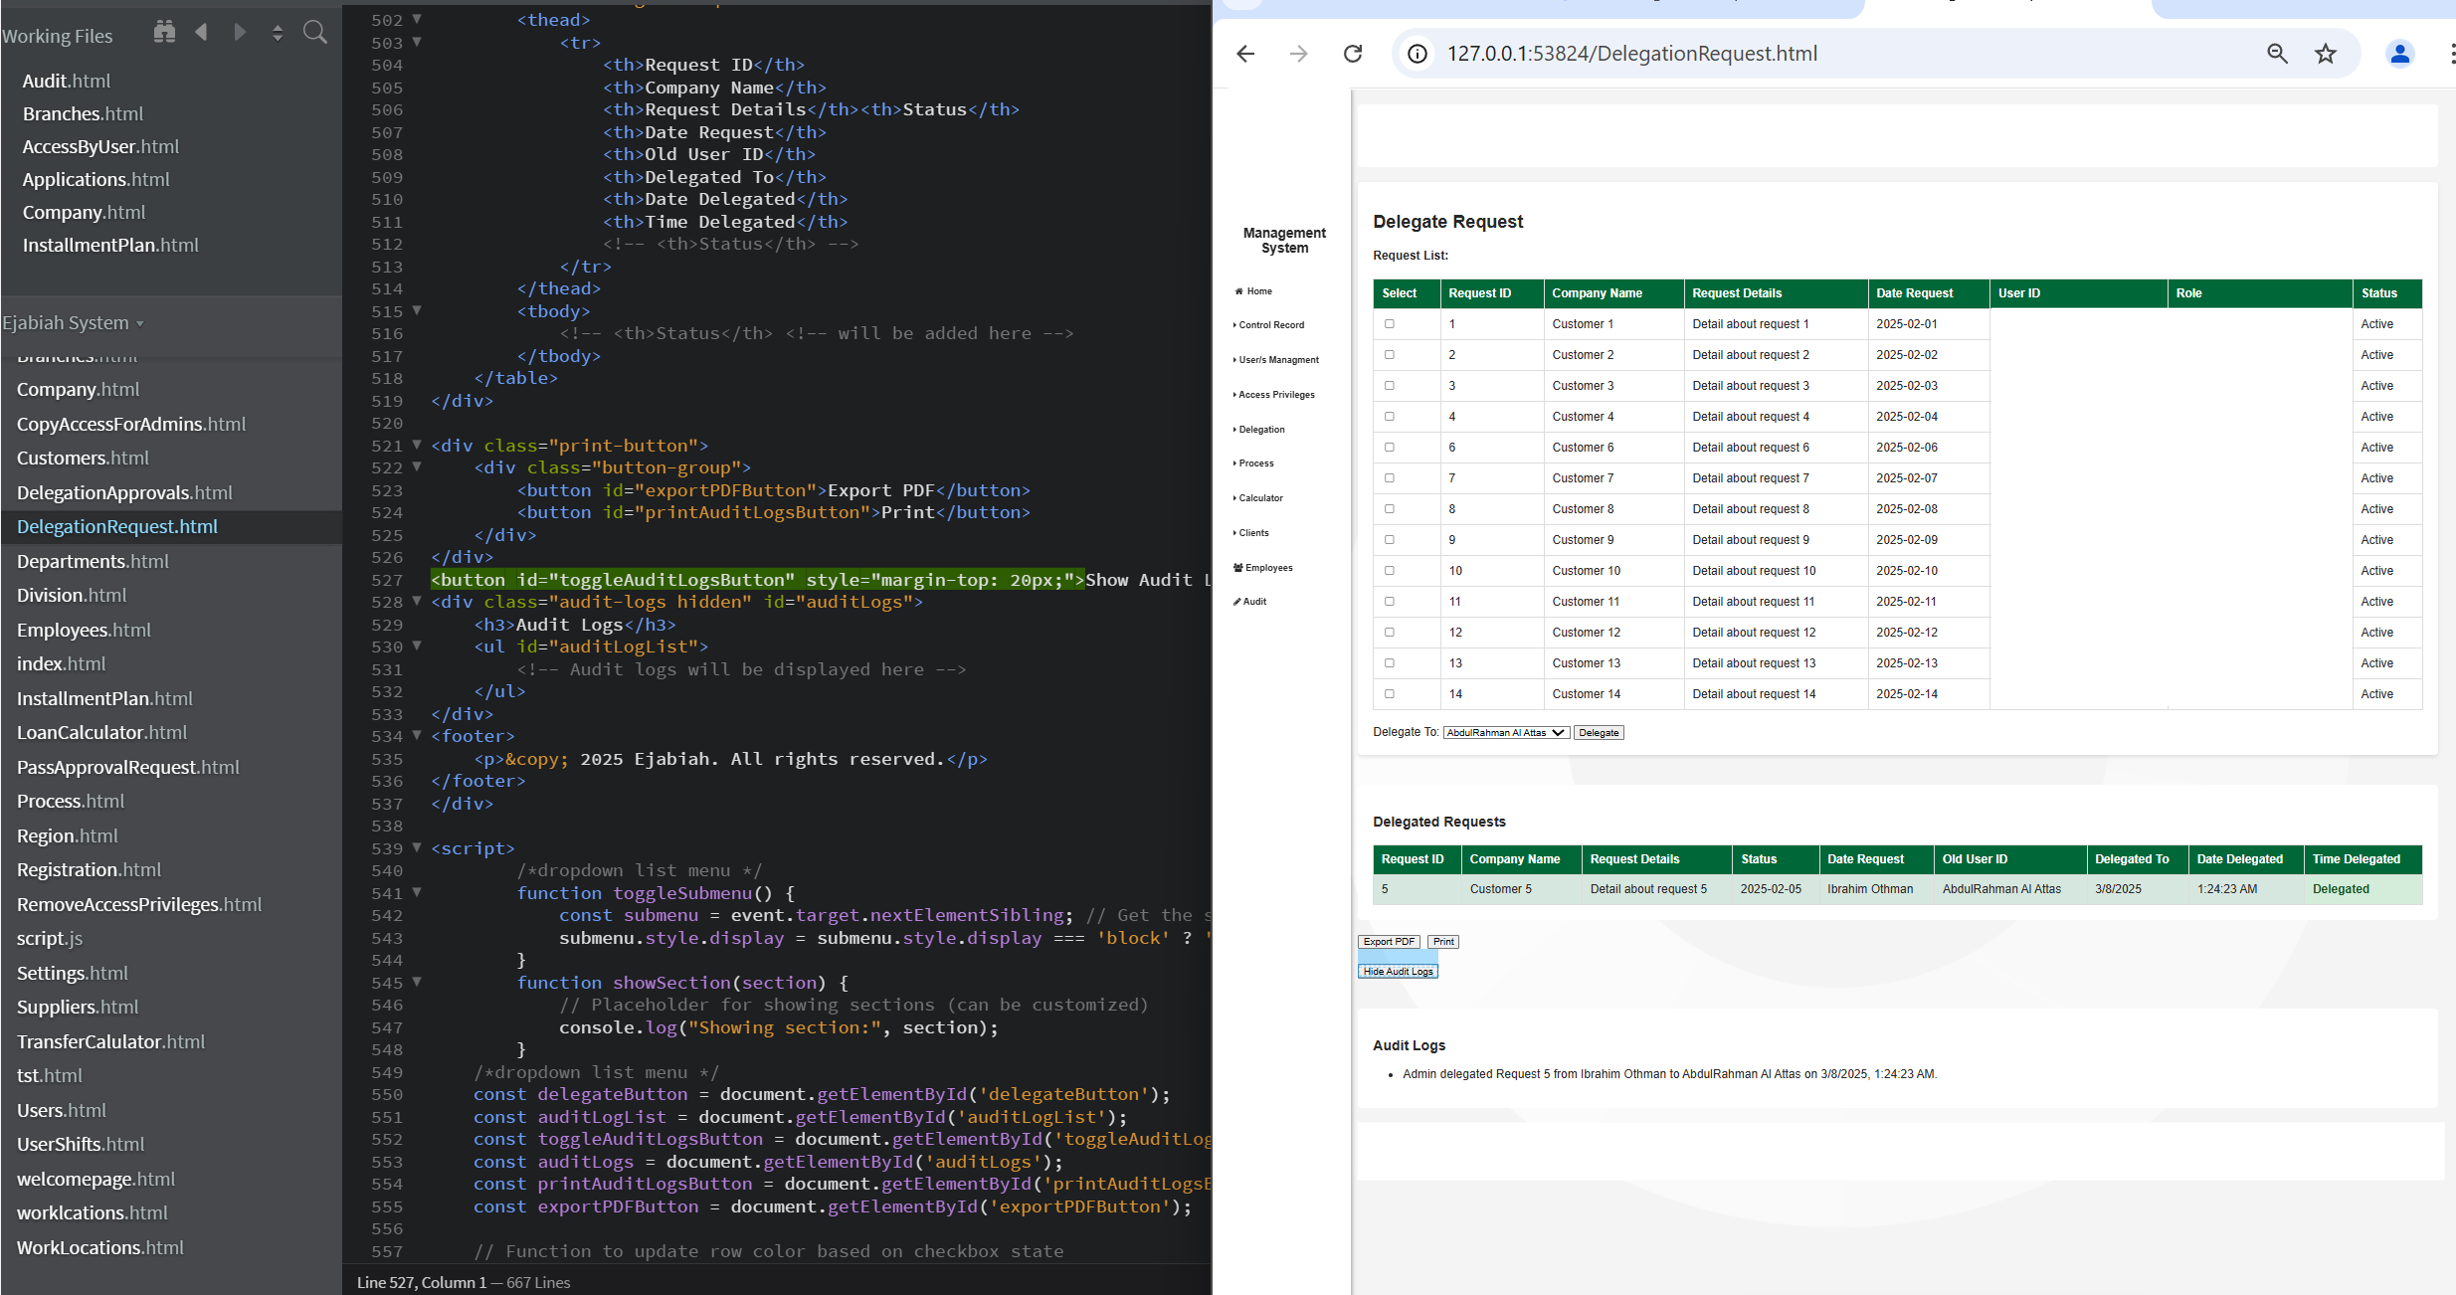Check the Select checkbox for Request ID 7
Image resolution: width=2456 pixels, height=1295 pixels.
click(x=1389, y=478)
